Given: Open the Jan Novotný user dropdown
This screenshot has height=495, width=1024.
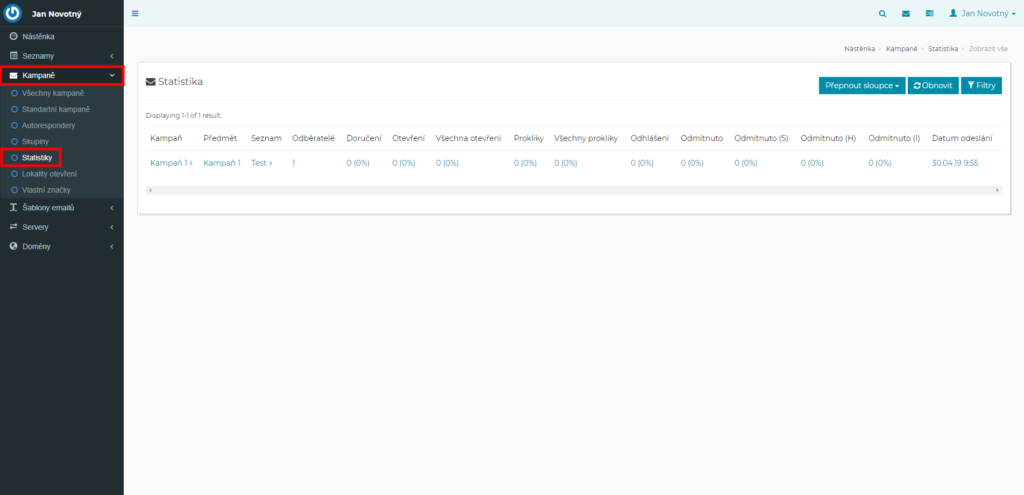Looking at the screenshot, I should (982, 13).
